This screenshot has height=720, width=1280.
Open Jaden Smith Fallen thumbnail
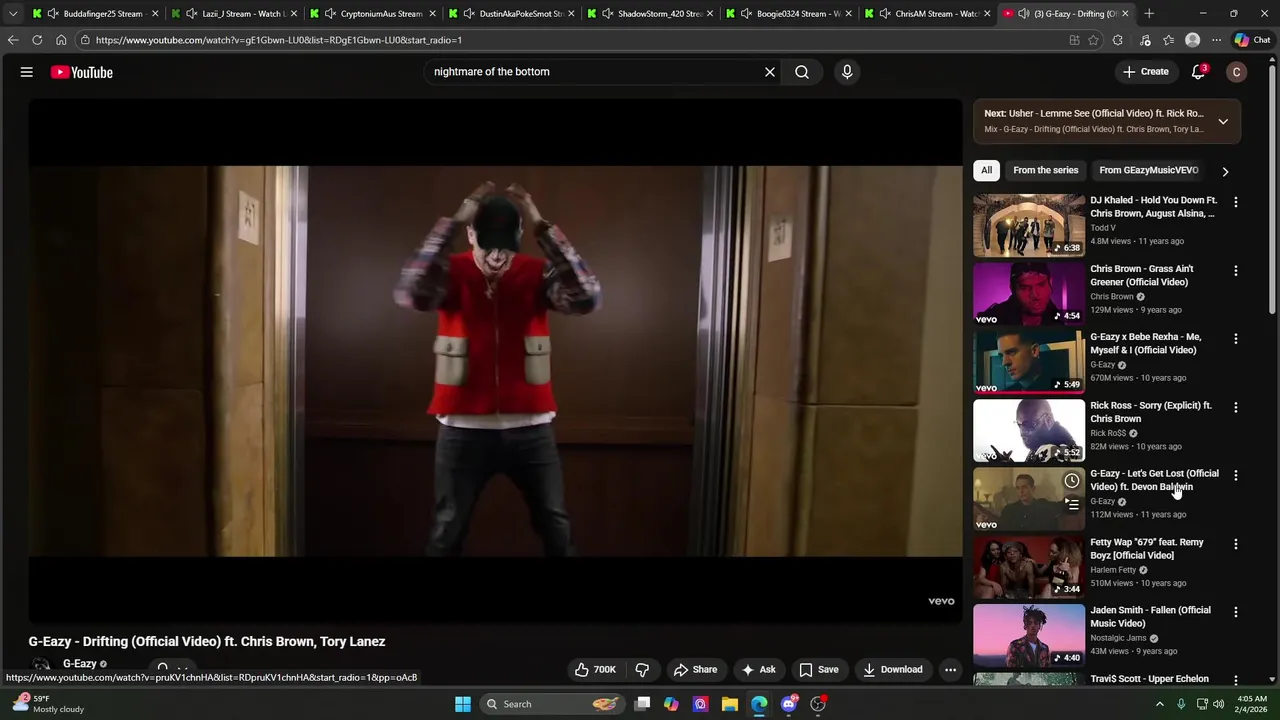1029,635
